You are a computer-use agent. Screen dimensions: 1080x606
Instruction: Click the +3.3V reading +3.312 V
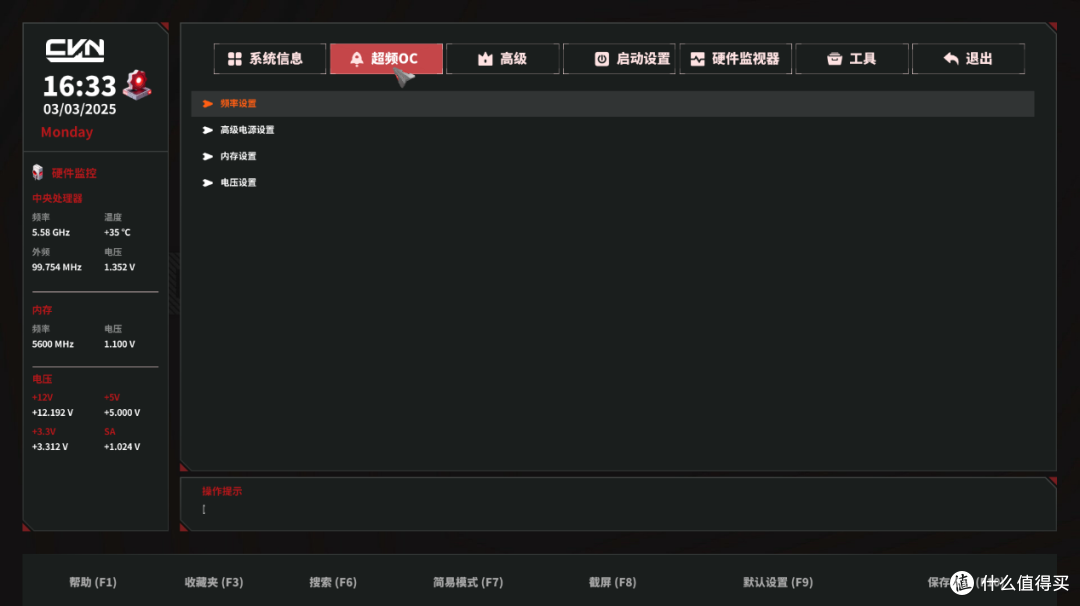50,447
